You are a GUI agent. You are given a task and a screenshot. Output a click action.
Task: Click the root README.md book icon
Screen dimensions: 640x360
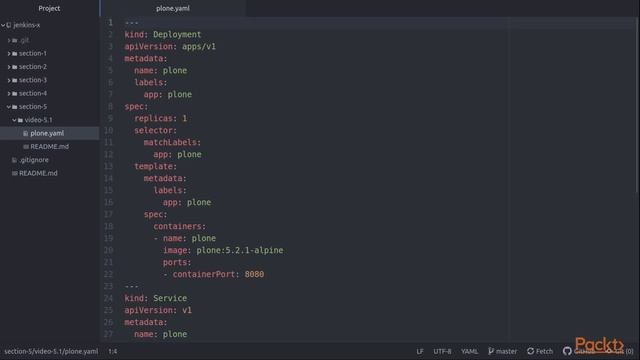click(x=15, y=173)
